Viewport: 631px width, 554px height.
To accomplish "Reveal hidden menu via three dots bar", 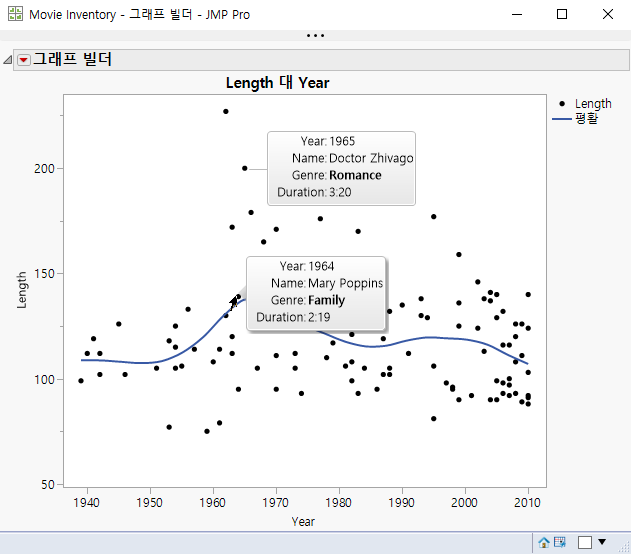I will [316, 35].
